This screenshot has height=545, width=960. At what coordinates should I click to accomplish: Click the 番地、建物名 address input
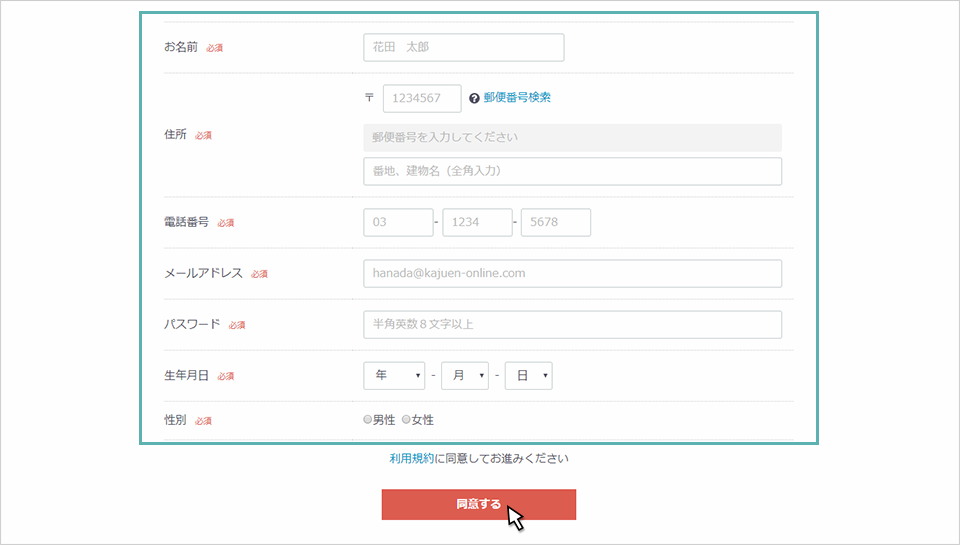tap(572, 171)
